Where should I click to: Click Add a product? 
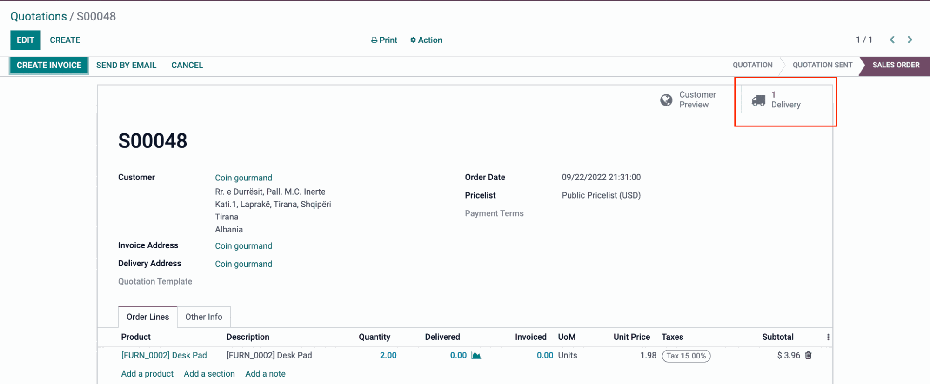coord(147,374)
